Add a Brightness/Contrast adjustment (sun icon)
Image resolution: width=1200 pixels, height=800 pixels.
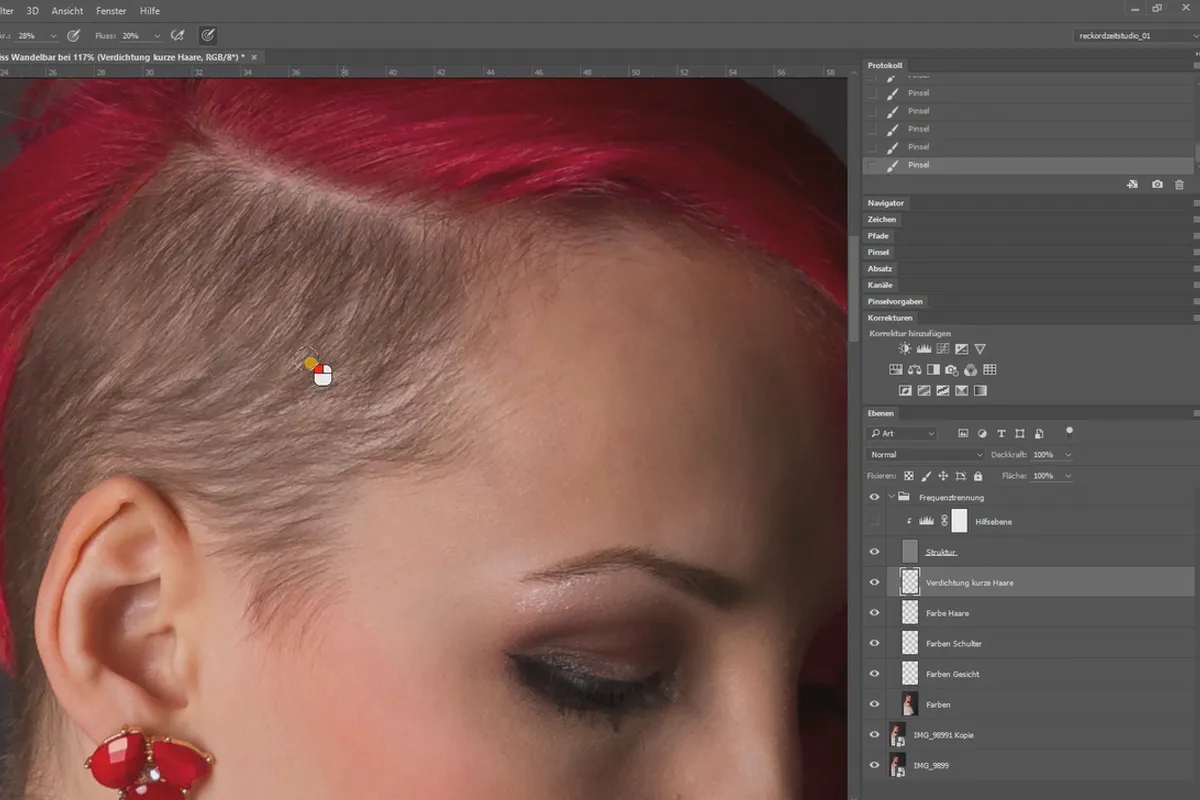[x=905, y=349]
